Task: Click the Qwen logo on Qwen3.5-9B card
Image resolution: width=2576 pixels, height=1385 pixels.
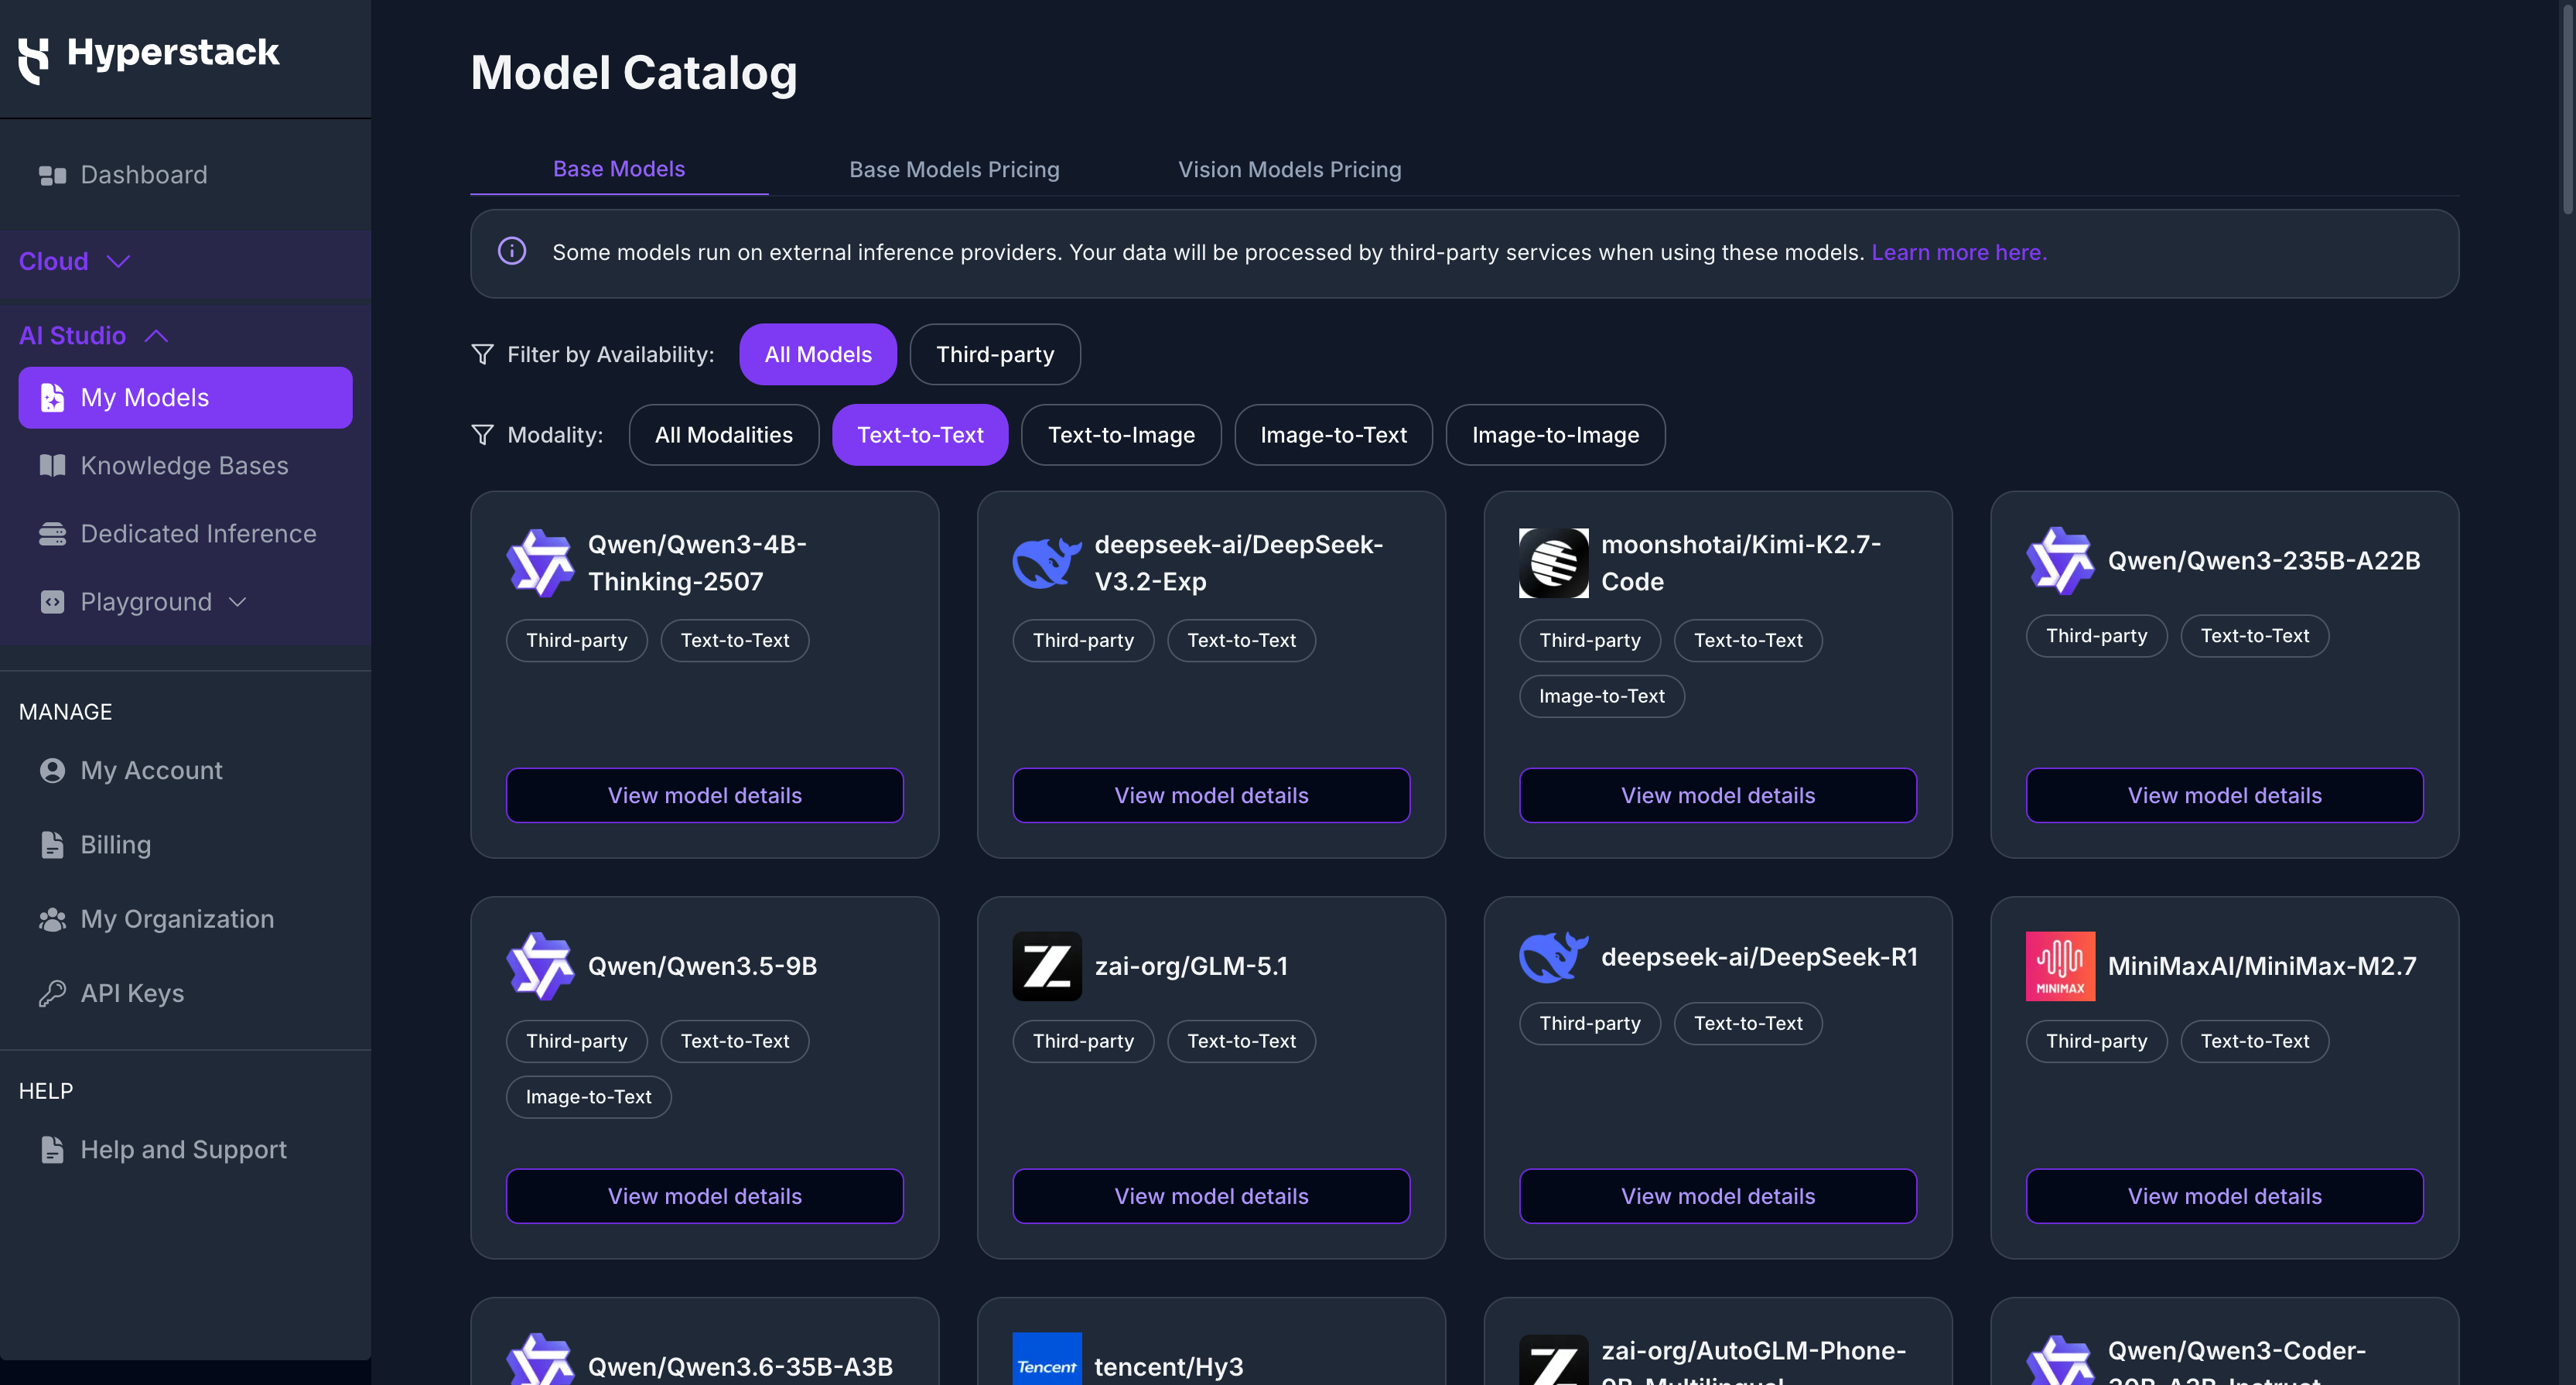Action: [540, 965]
